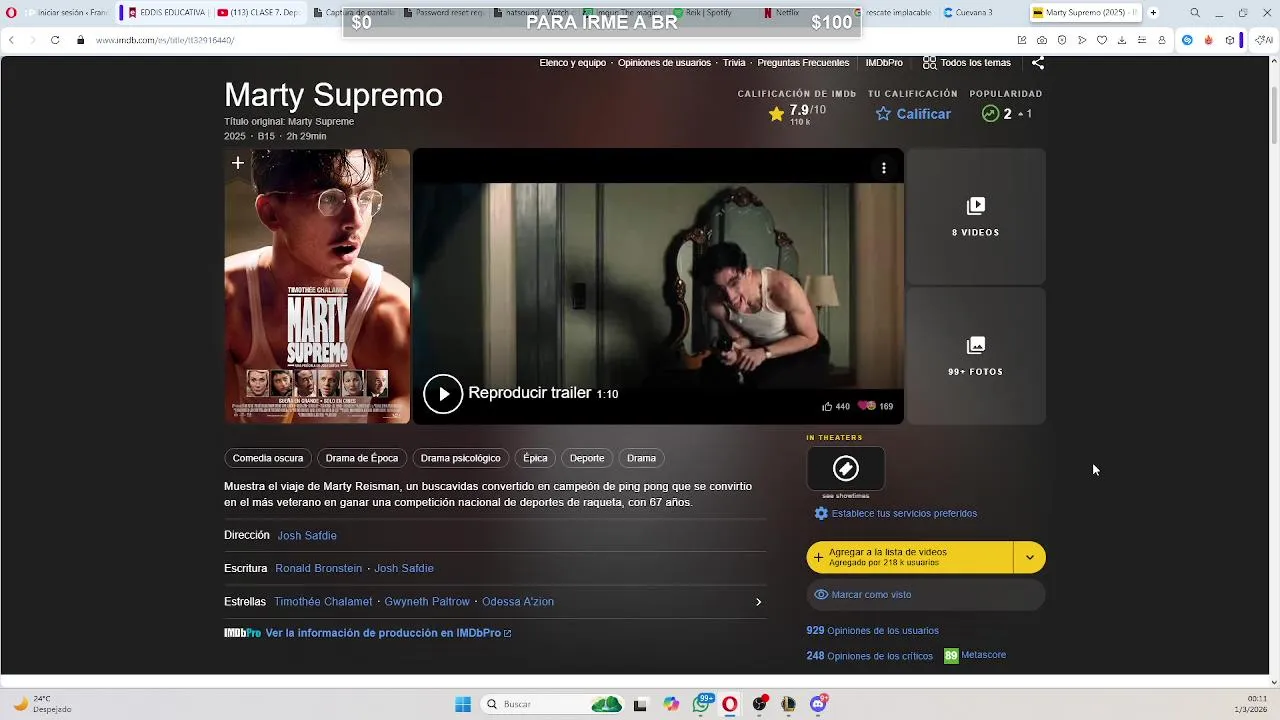
Task: Click the yellow IMDb rating star
Action: coord(776,114)
